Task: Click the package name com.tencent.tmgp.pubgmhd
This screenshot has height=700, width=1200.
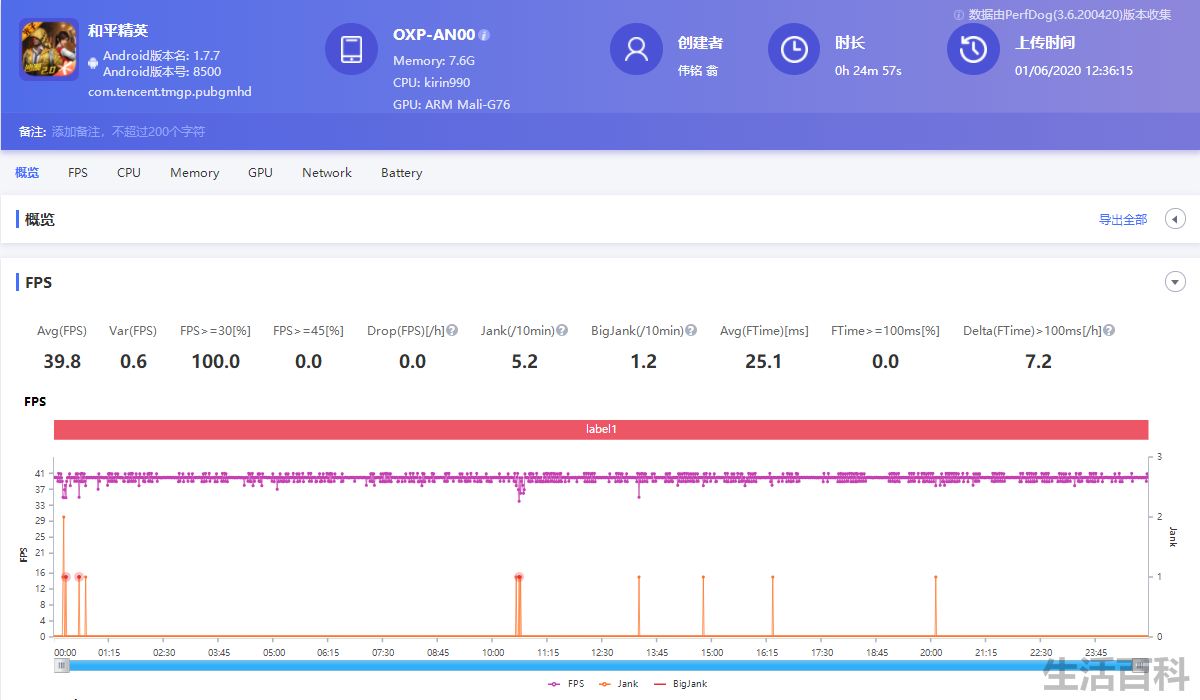Action: (x=170, y=92)
